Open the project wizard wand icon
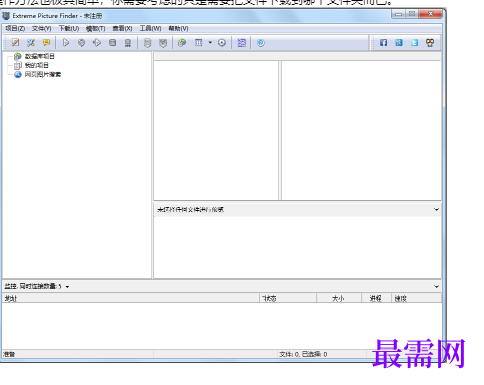The height and width of the screenshot is (385, 484). [x=31, y=43]
